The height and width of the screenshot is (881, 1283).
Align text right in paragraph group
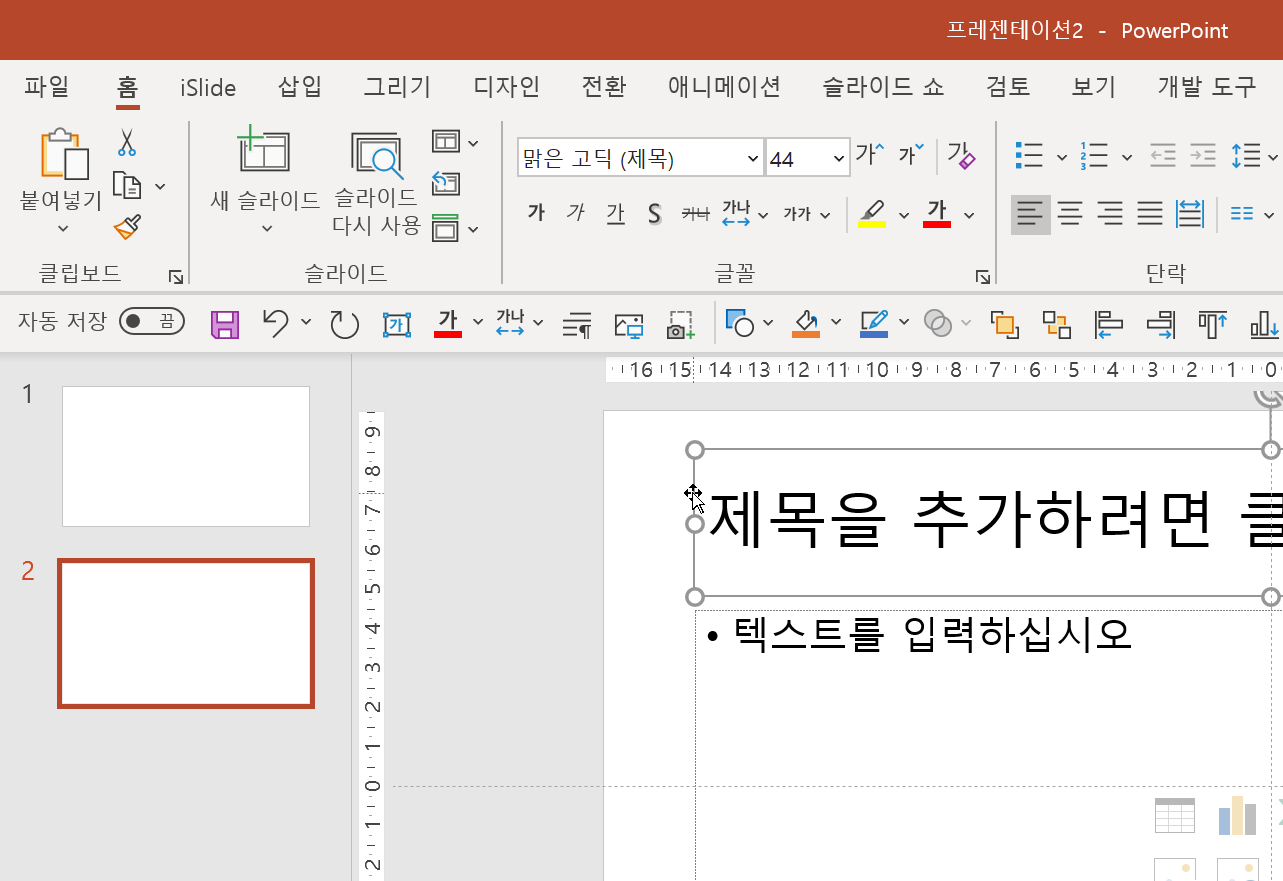[x=1110, y=213]
